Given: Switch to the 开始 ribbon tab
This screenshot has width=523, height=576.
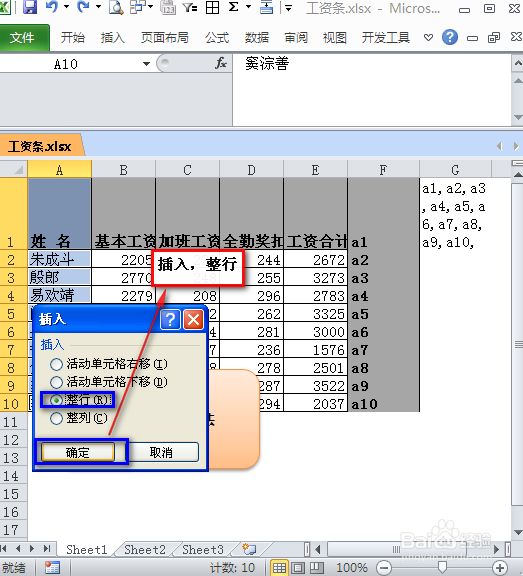Looking at the screenshot, I should pos(73,37).
